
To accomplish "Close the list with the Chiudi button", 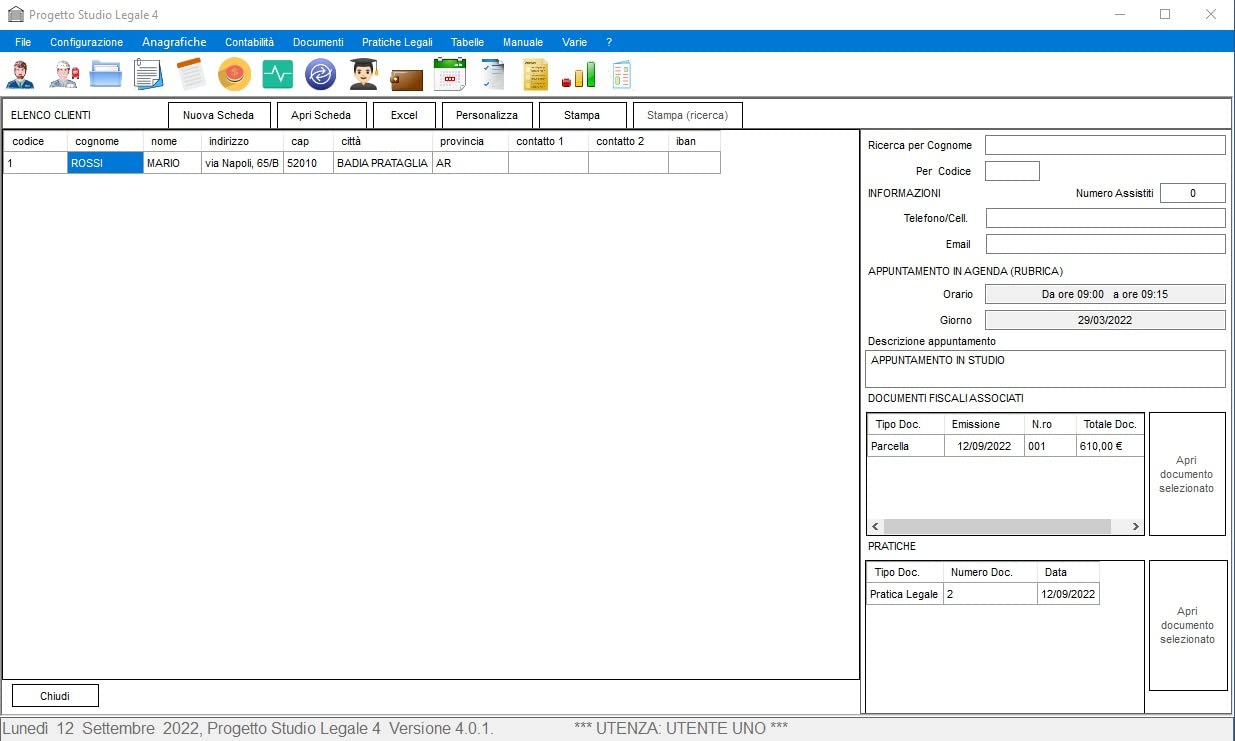I will (55, 696).
